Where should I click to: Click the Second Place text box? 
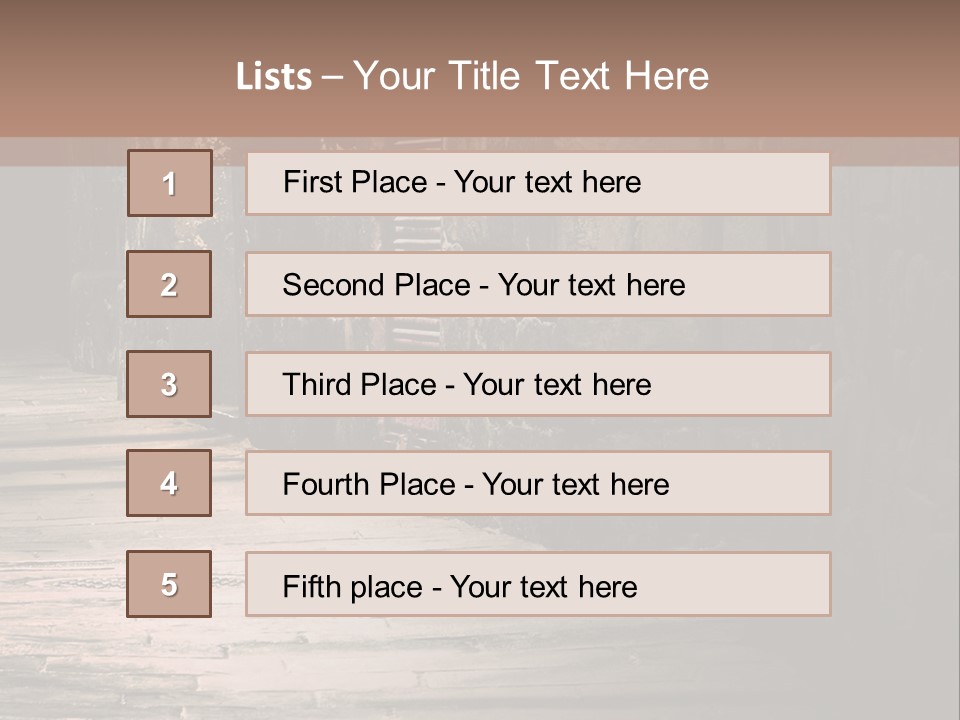tap(538, 284)
